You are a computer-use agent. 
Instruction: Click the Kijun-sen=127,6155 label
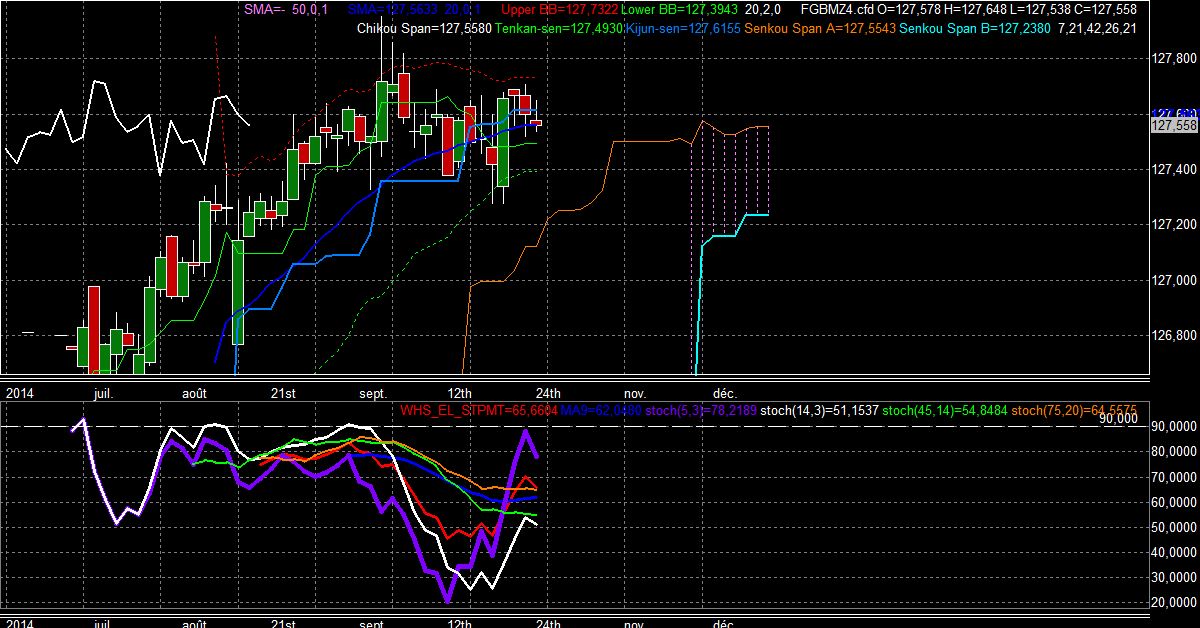click(x=681, y=28)
